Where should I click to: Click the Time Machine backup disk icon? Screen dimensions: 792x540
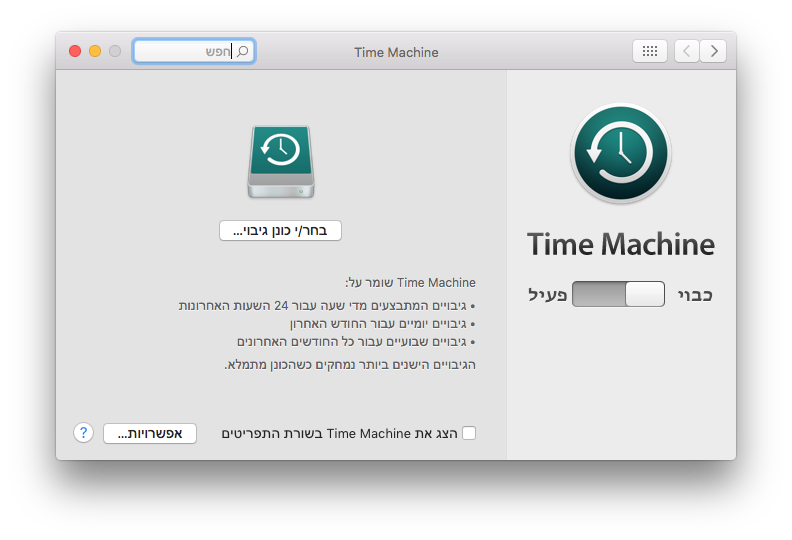(281, 161)
